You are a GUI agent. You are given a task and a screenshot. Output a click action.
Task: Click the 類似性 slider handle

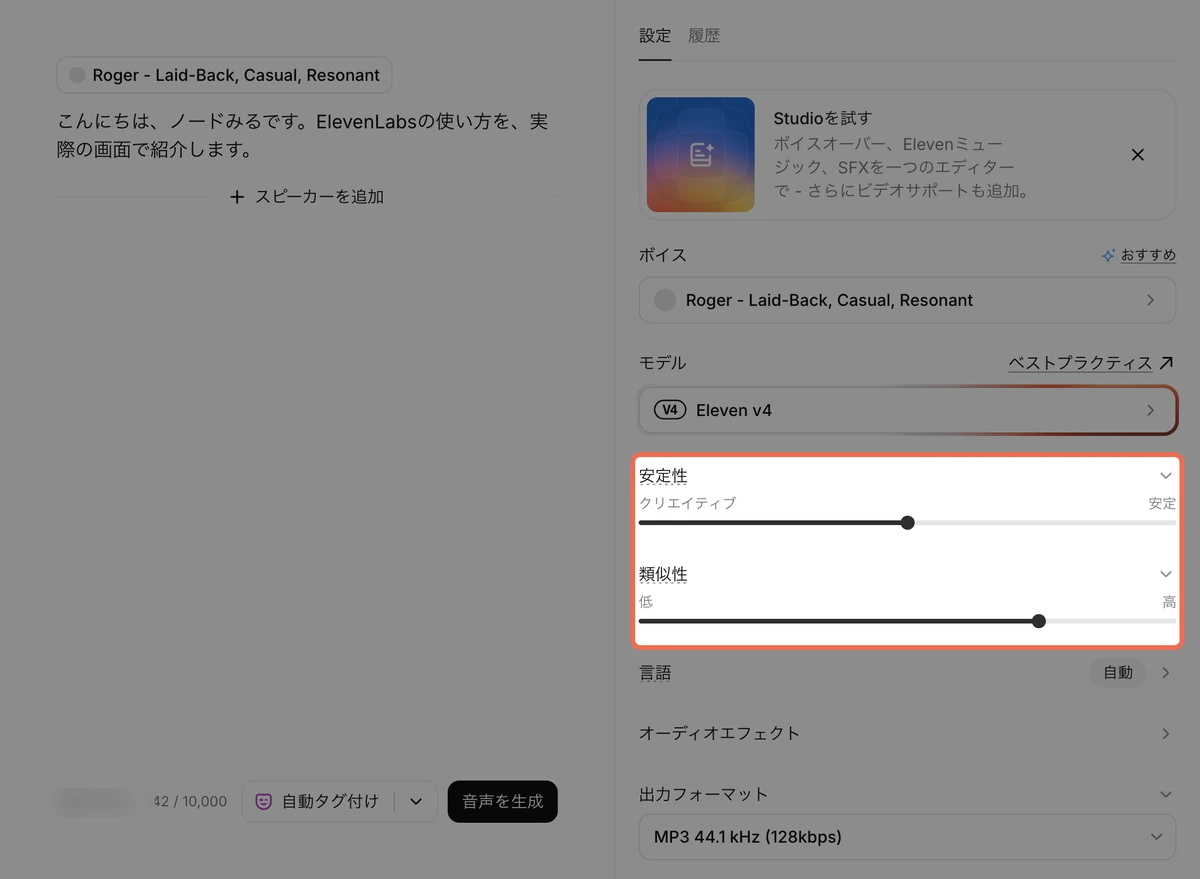(x=1038, y=621)
